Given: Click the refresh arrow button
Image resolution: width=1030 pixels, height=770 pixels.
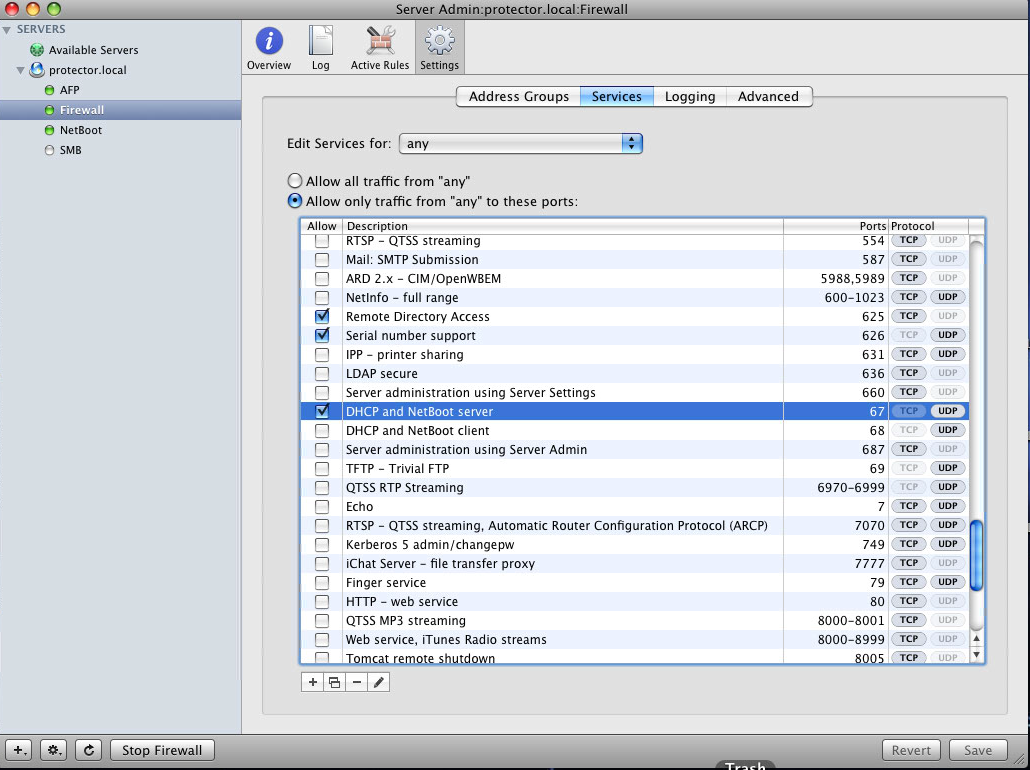Looking at the screenshot, I should coord(89,750).
